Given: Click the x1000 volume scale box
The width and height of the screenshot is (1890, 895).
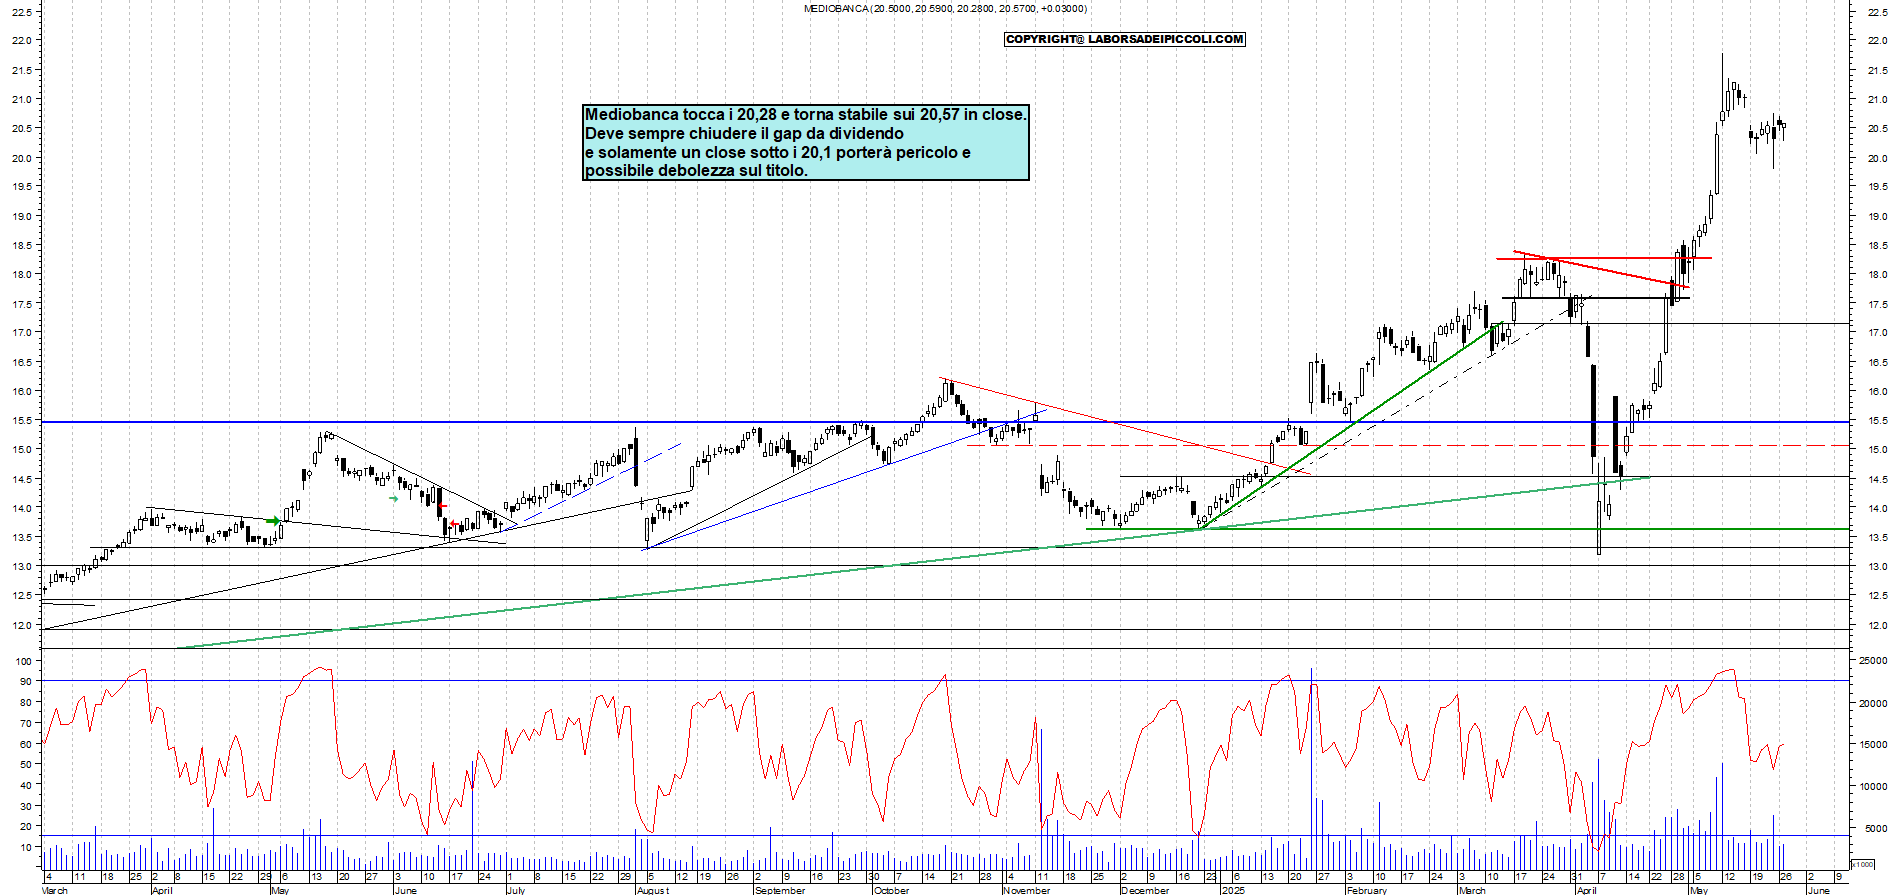Looking at the screenshot, I should click(x=1863, y=864).
